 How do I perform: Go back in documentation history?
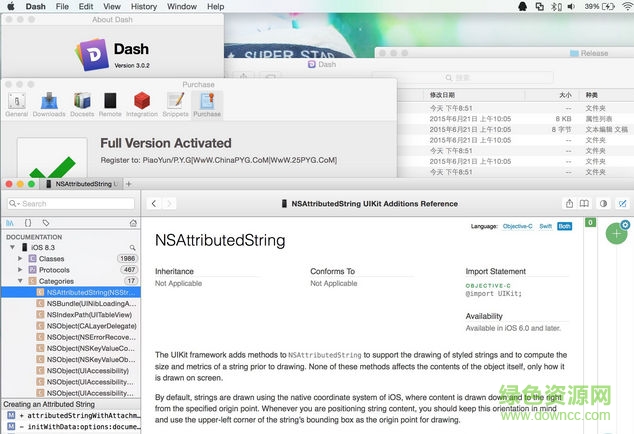[154, 203]
